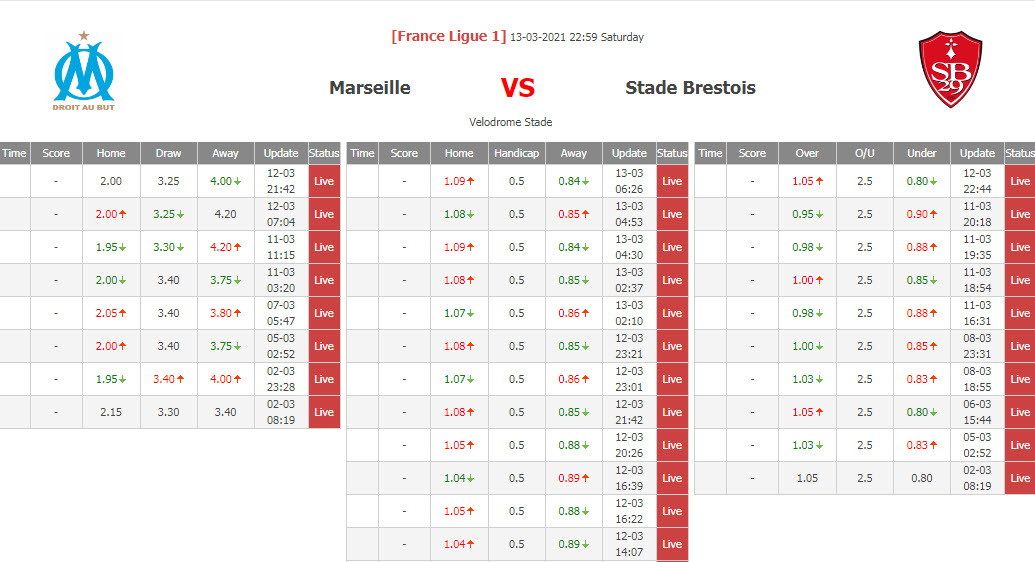Click the Handicap column header
The width and height of the screenshot is (1035, 562).
(x=516, y=153)
